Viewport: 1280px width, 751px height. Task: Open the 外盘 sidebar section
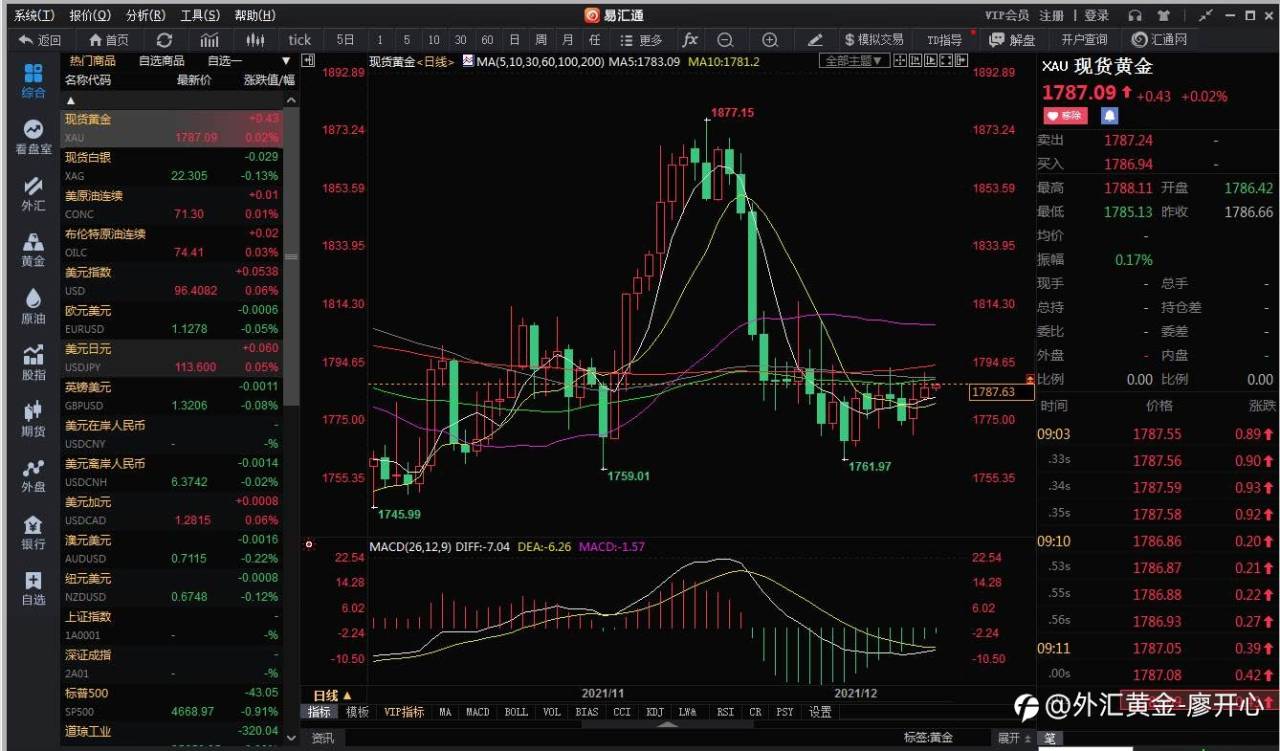coord(33,476)
